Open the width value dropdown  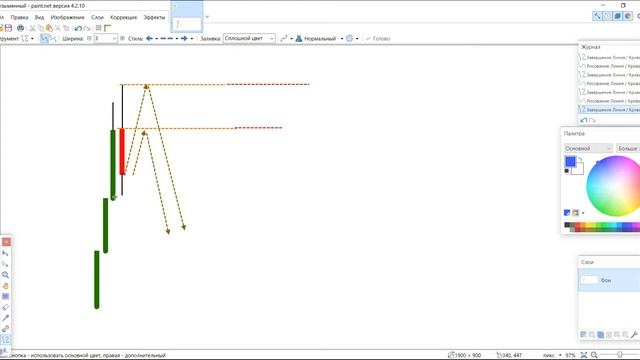click(x=114, y=38)
